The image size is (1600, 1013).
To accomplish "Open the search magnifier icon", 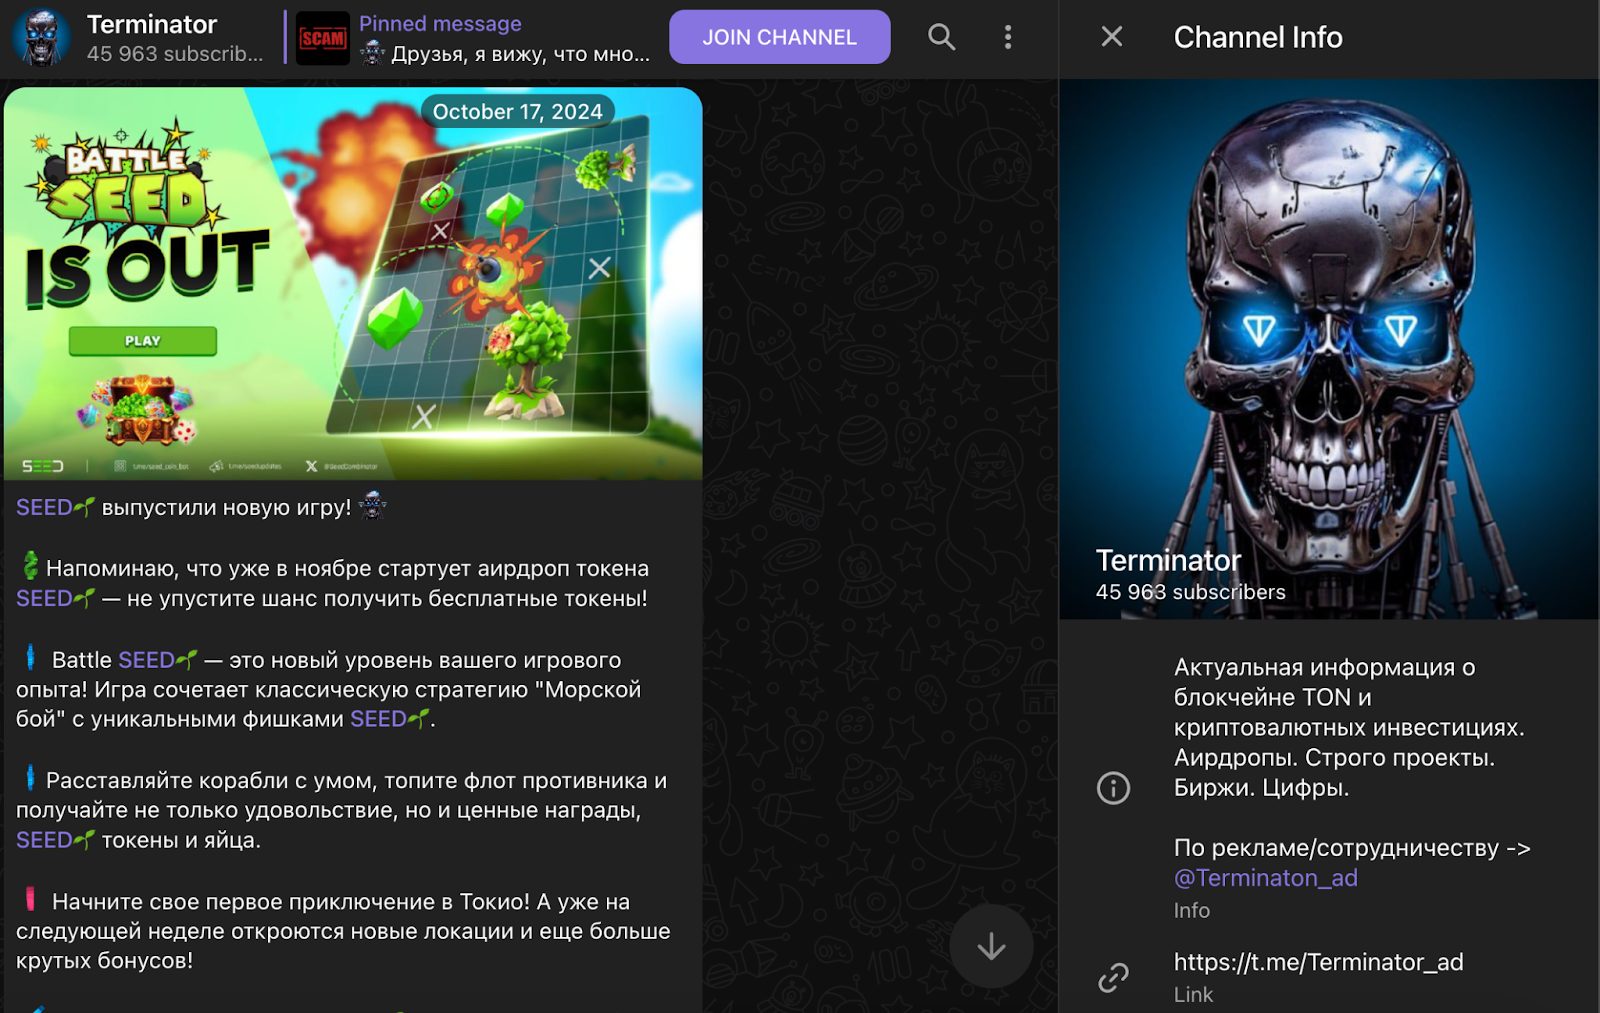I will click(x=941, y=37).
